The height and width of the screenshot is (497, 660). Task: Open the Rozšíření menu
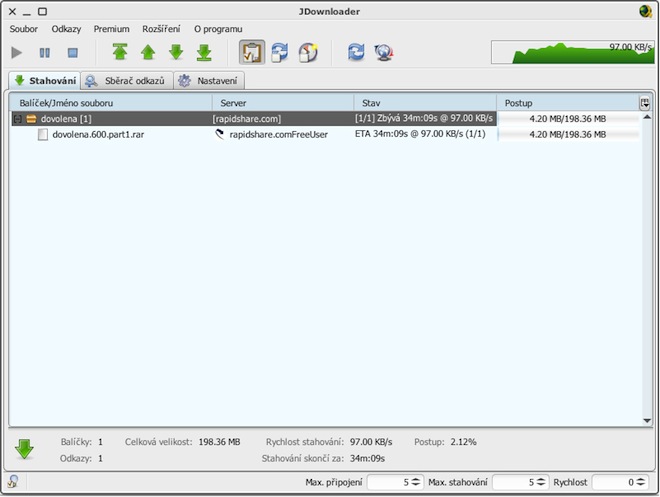click(161, 29)
